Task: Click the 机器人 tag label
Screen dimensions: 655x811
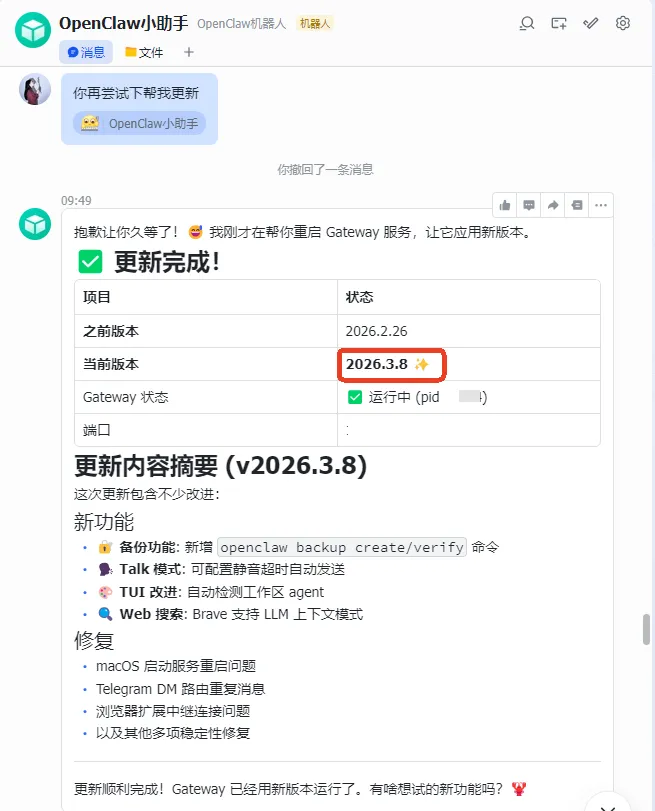Action: tap(315, 23)
